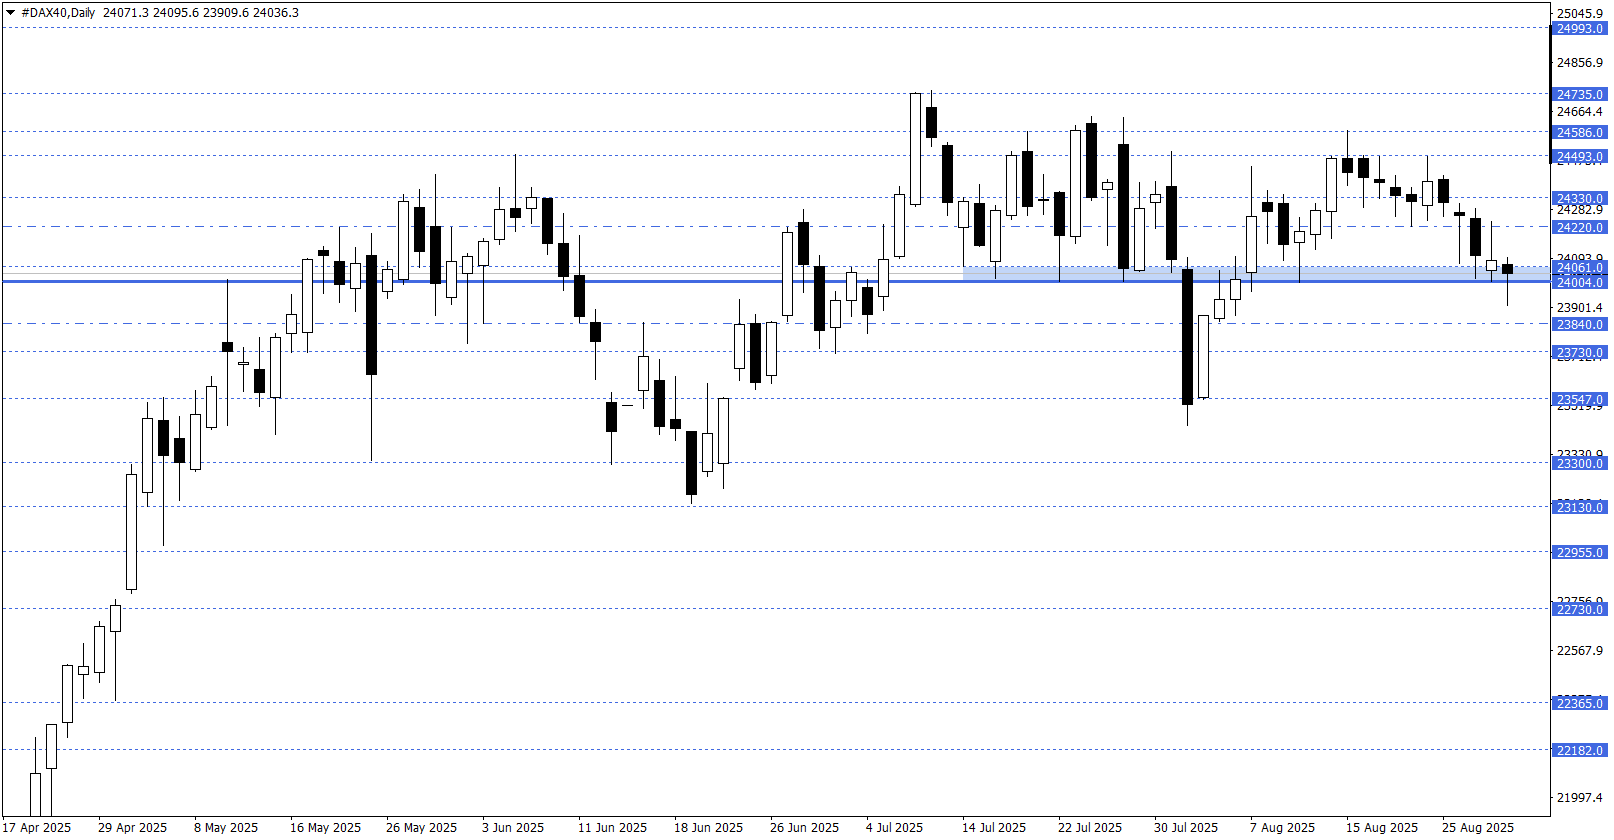
Task: Click the 4 Jul 2025 date label
Action: click(895, 828)
